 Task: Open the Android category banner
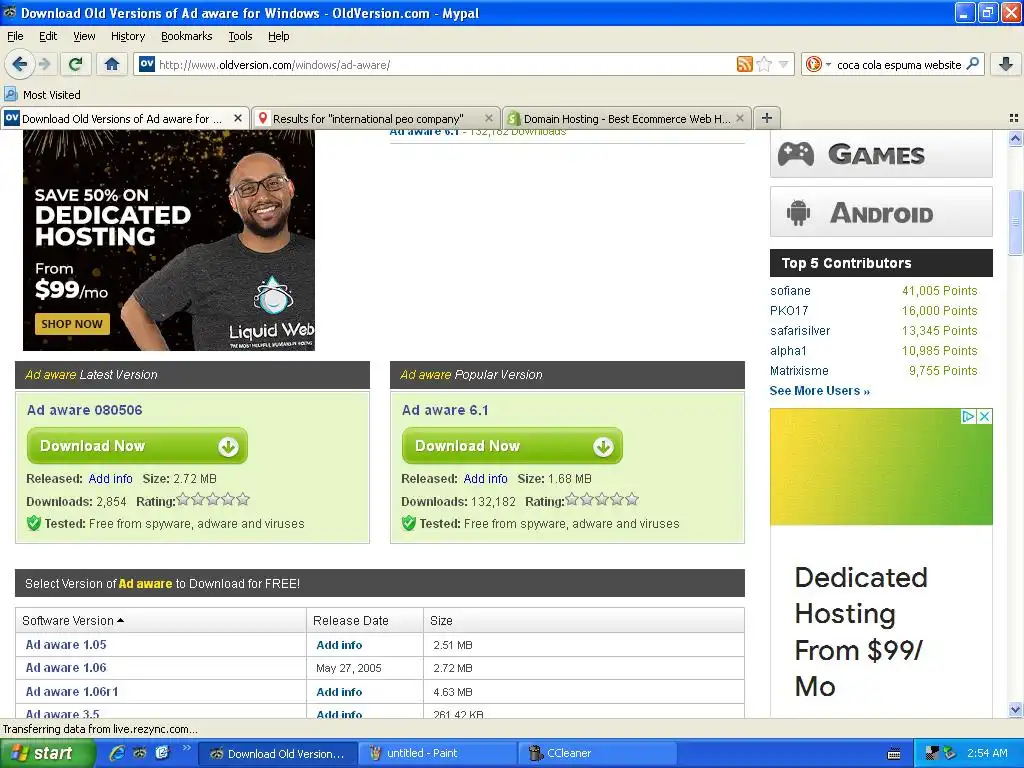click(881, 212)
